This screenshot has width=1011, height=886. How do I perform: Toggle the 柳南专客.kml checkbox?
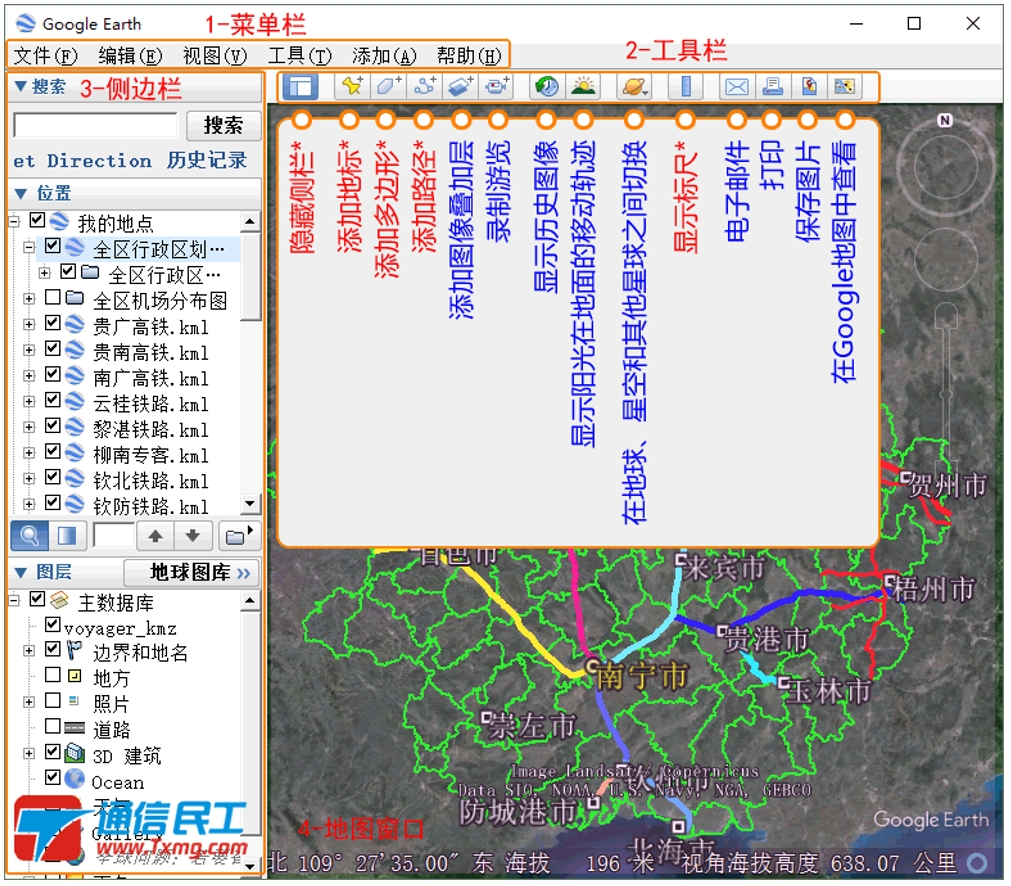[53, 452]
